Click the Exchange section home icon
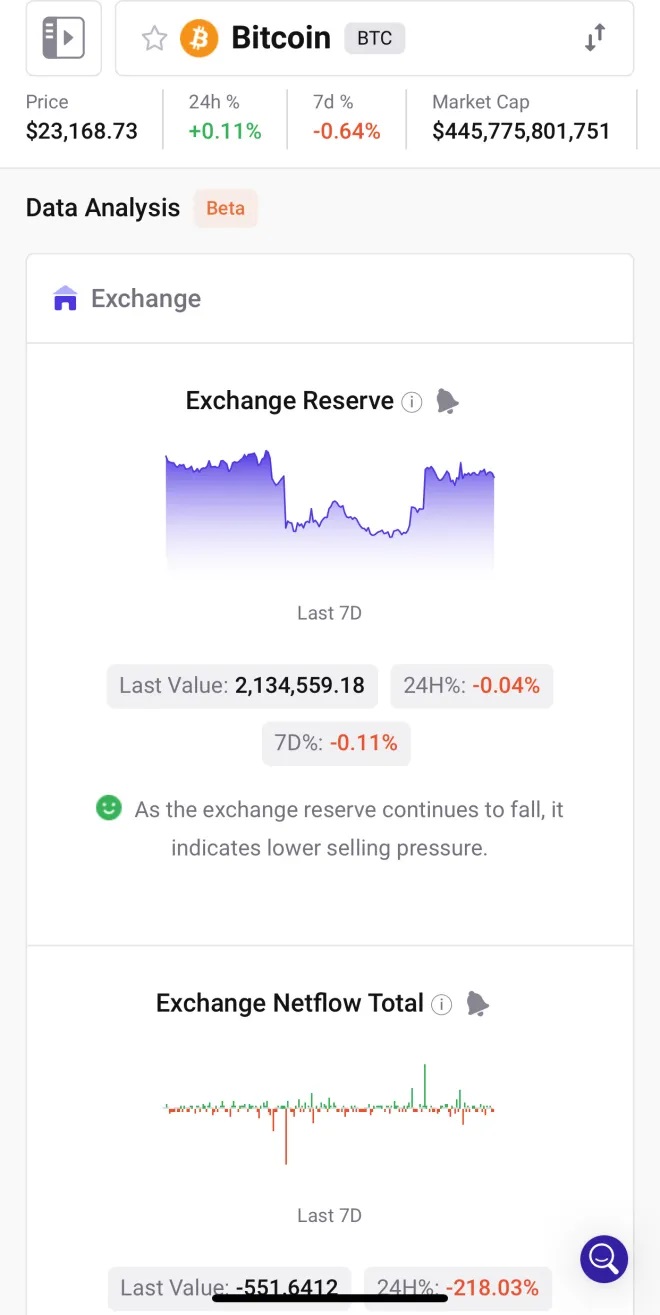The height and width of the screenshot is (1315, 660). point(65,298)
